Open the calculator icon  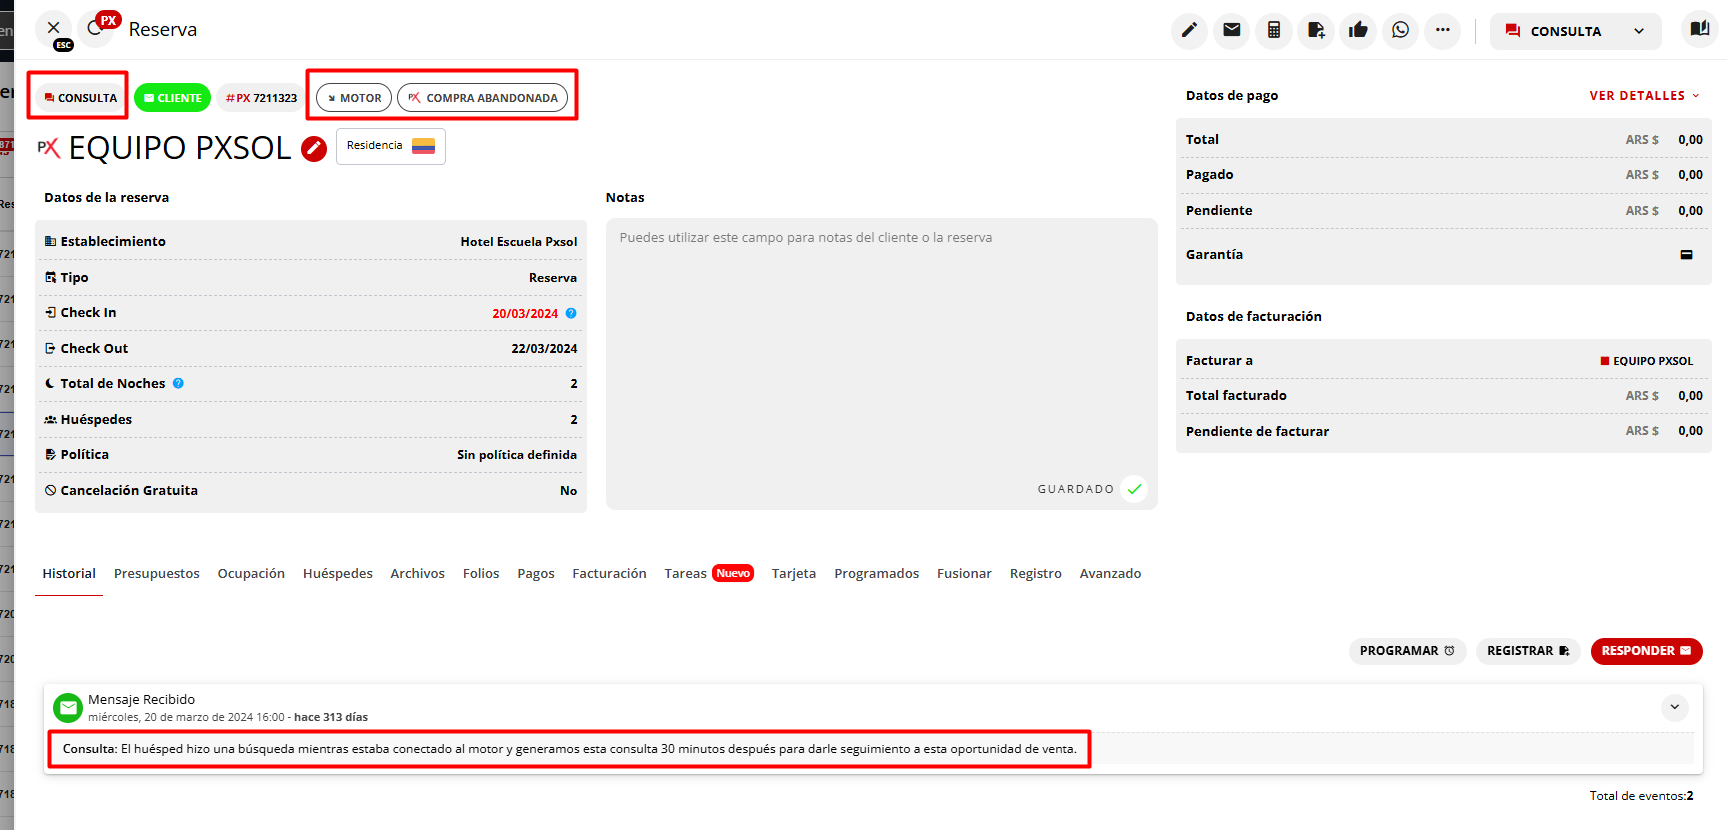point(1274,30)
